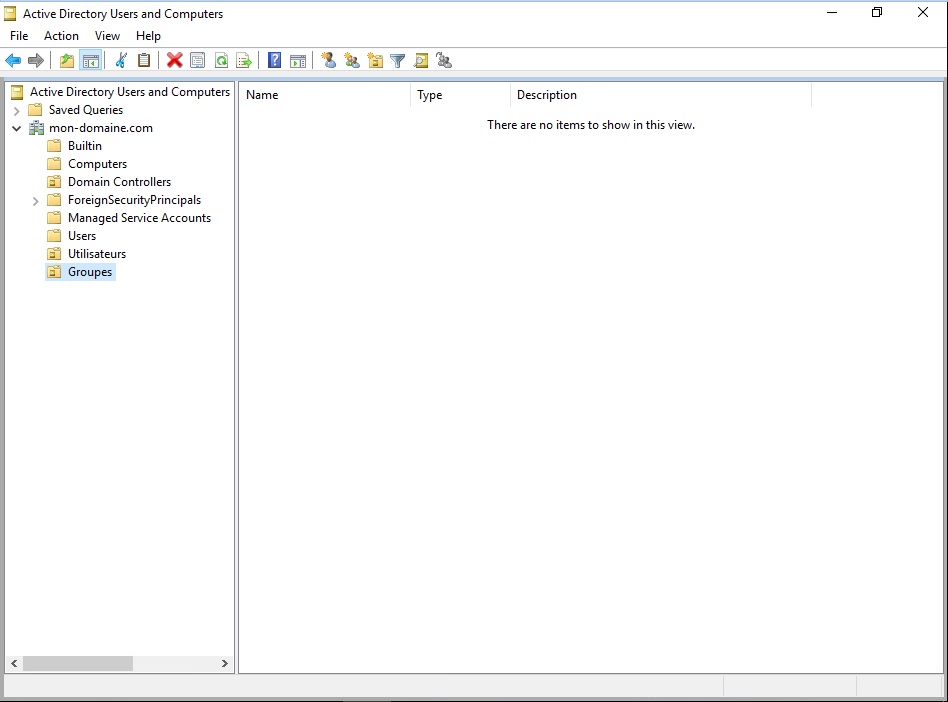Sort by the Name column header

point(325,95)
